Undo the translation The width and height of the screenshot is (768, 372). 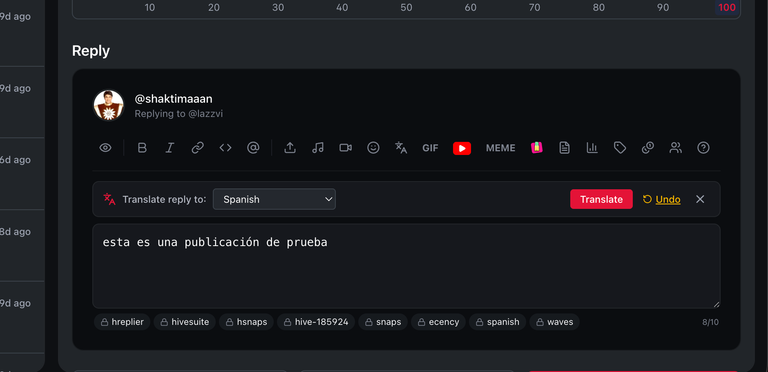pyautogui.click(x=662, y=199)
